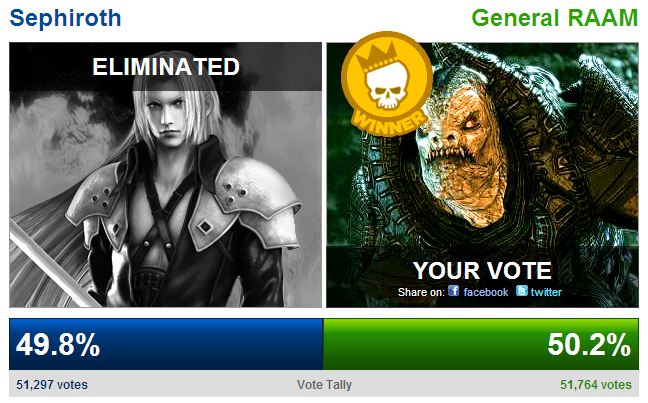This screenshot has width=648, height=403.
Task: Click the WINNER ribbon text
Action: point(388,123)
